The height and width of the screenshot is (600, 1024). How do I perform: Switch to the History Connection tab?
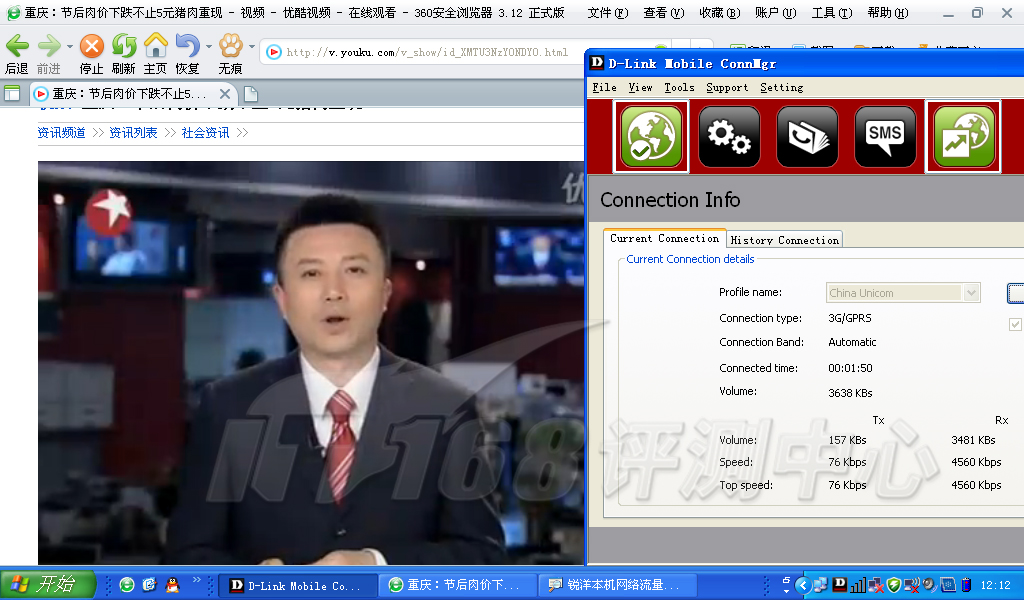click(784, 240)
